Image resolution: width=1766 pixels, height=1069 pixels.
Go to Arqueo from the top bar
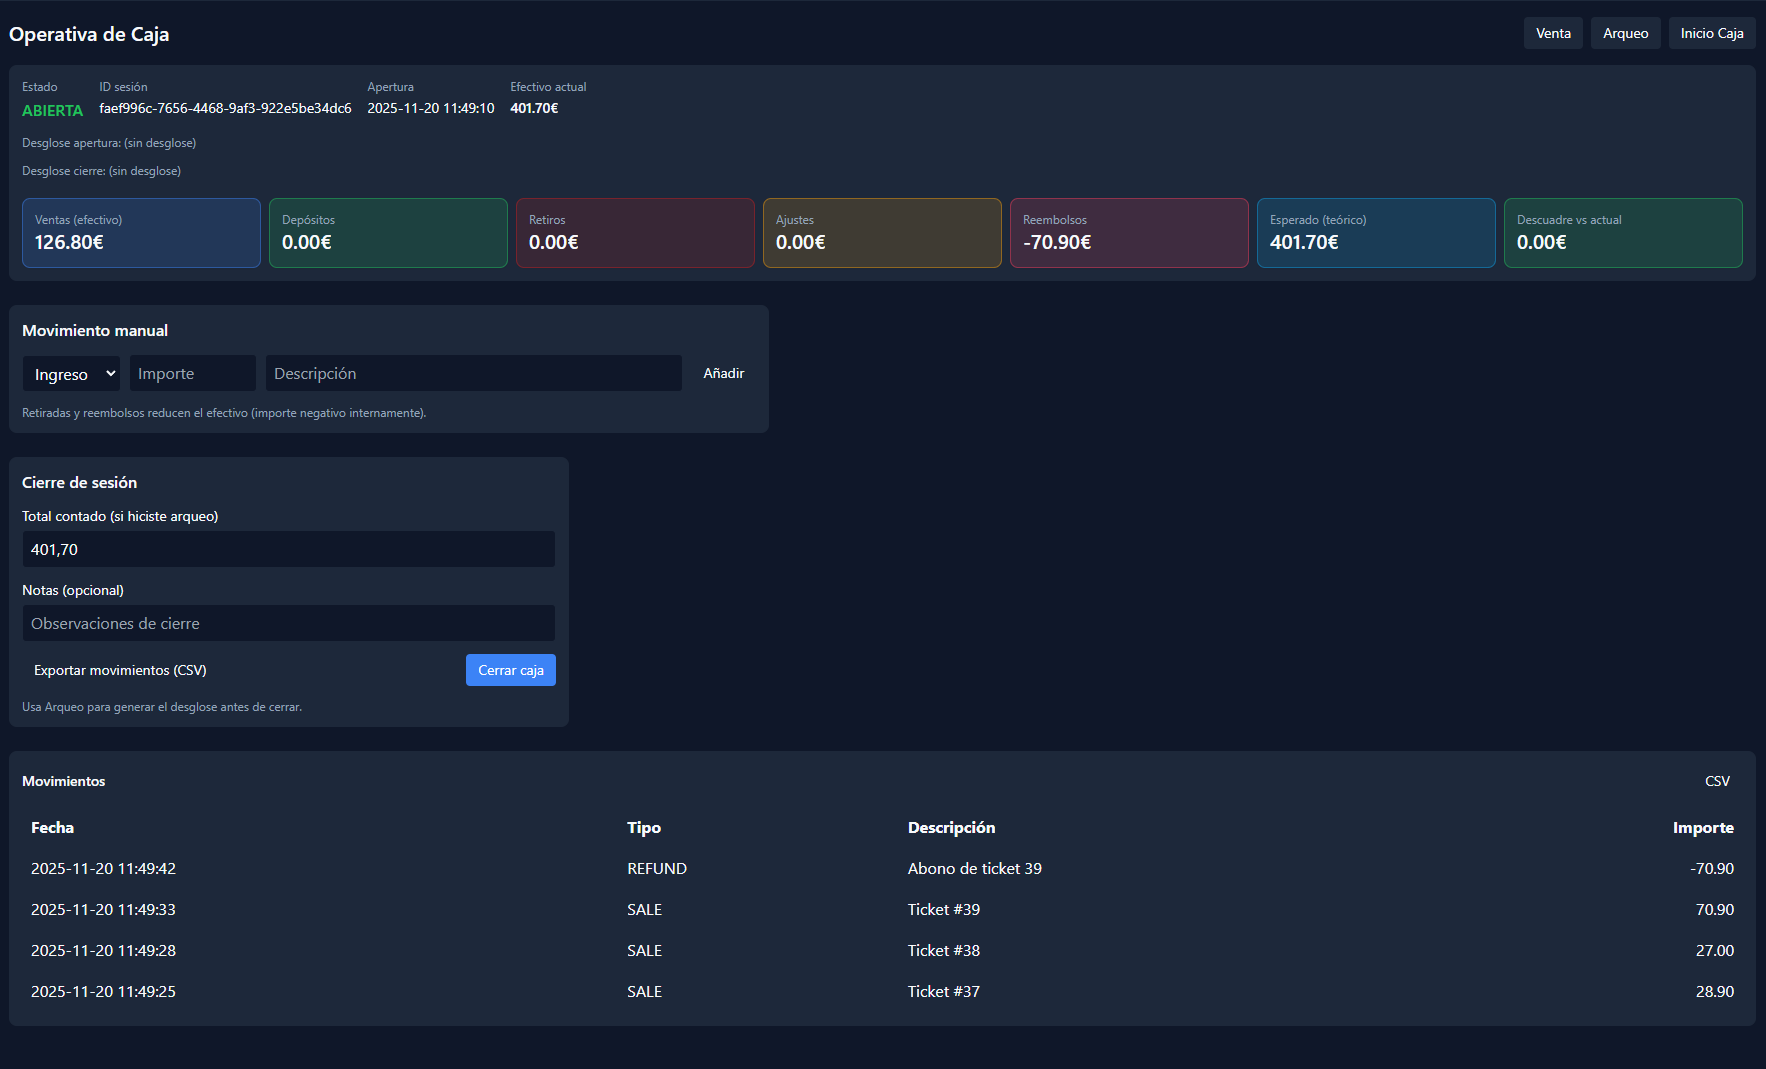[1625, 33]
